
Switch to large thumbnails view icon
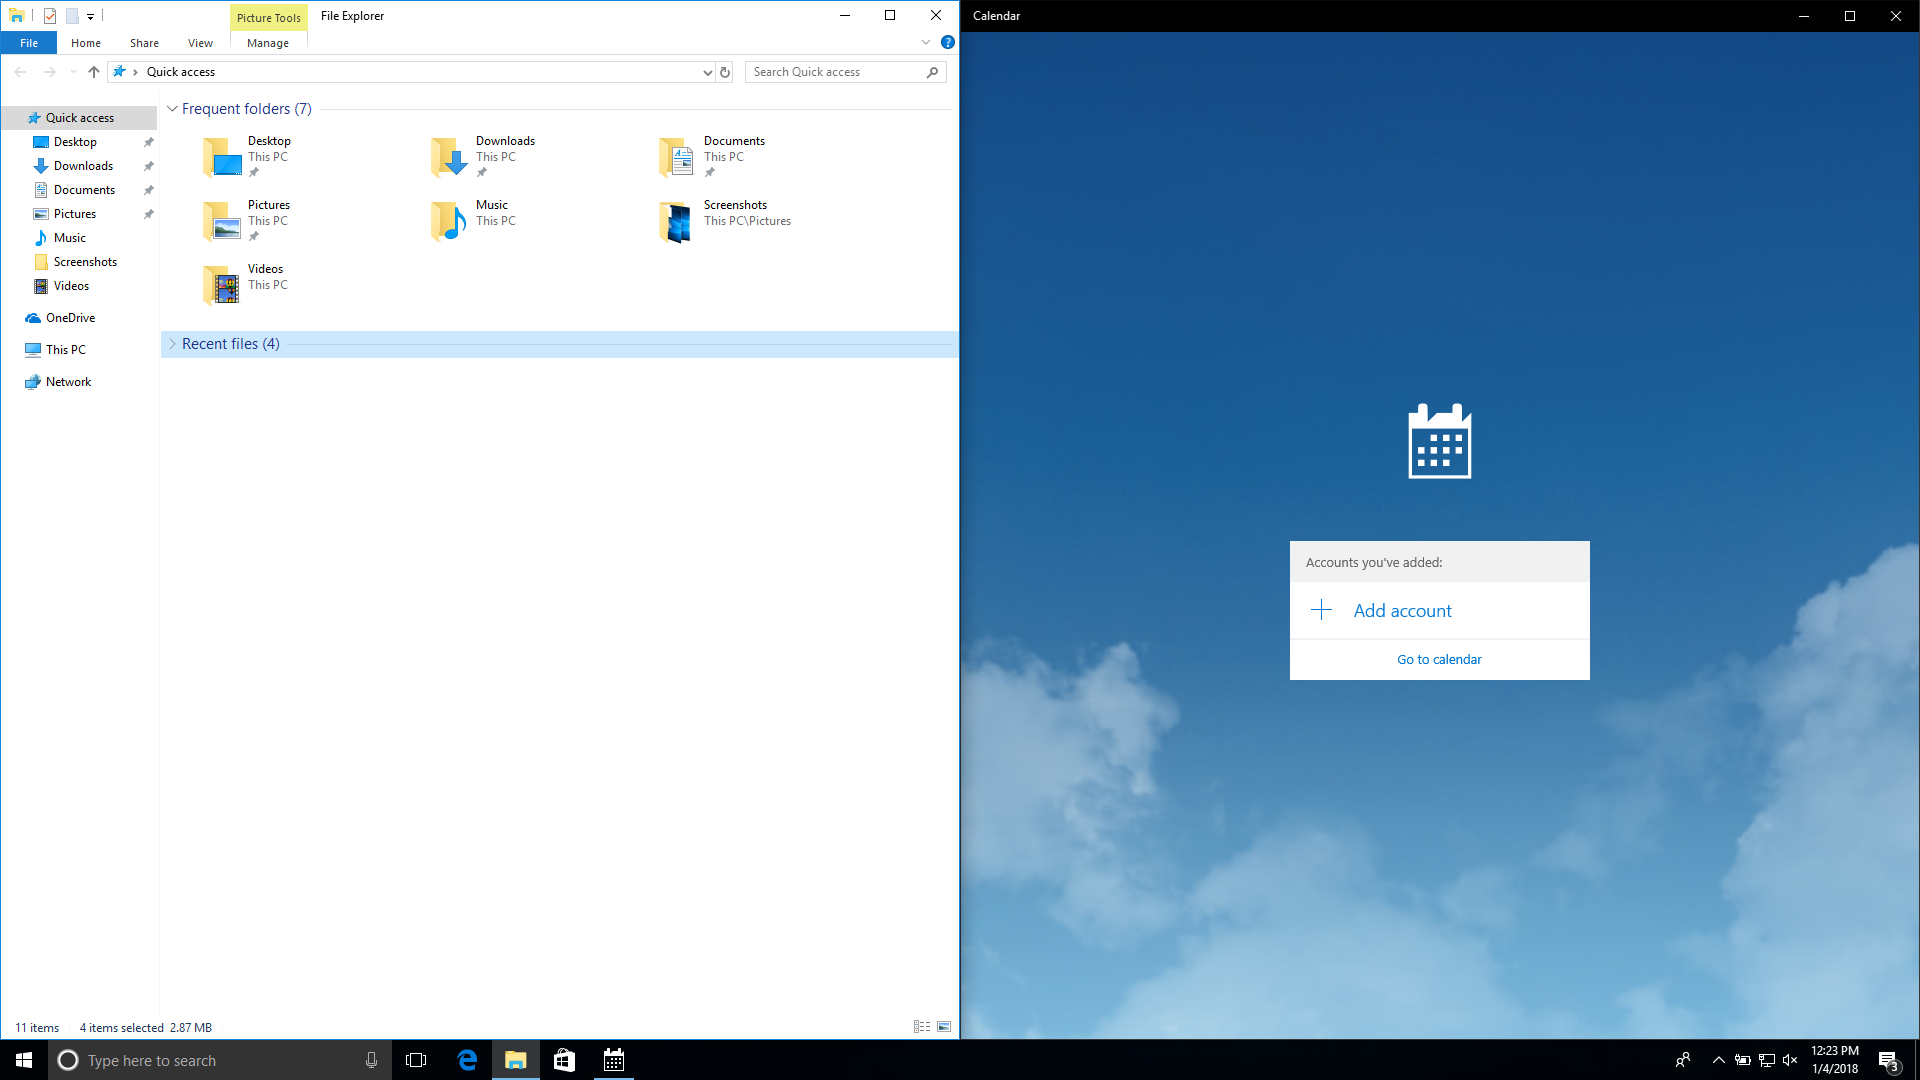click(944, 1027)
